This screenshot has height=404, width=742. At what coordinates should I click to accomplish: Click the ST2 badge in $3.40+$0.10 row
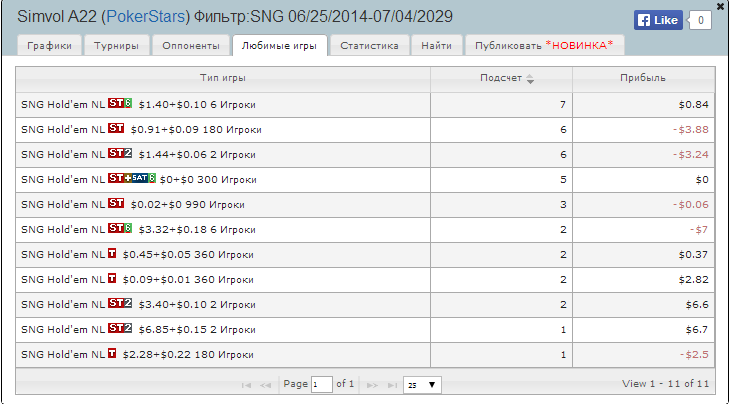point(120,303)
